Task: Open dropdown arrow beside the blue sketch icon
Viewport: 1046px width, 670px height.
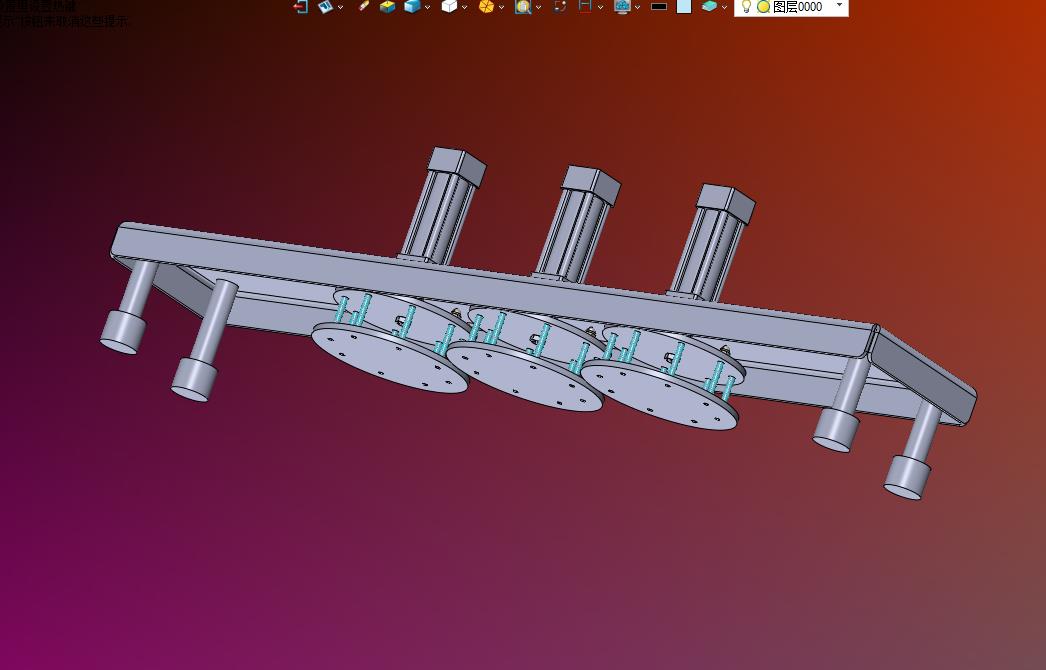Action: (340, 7)
